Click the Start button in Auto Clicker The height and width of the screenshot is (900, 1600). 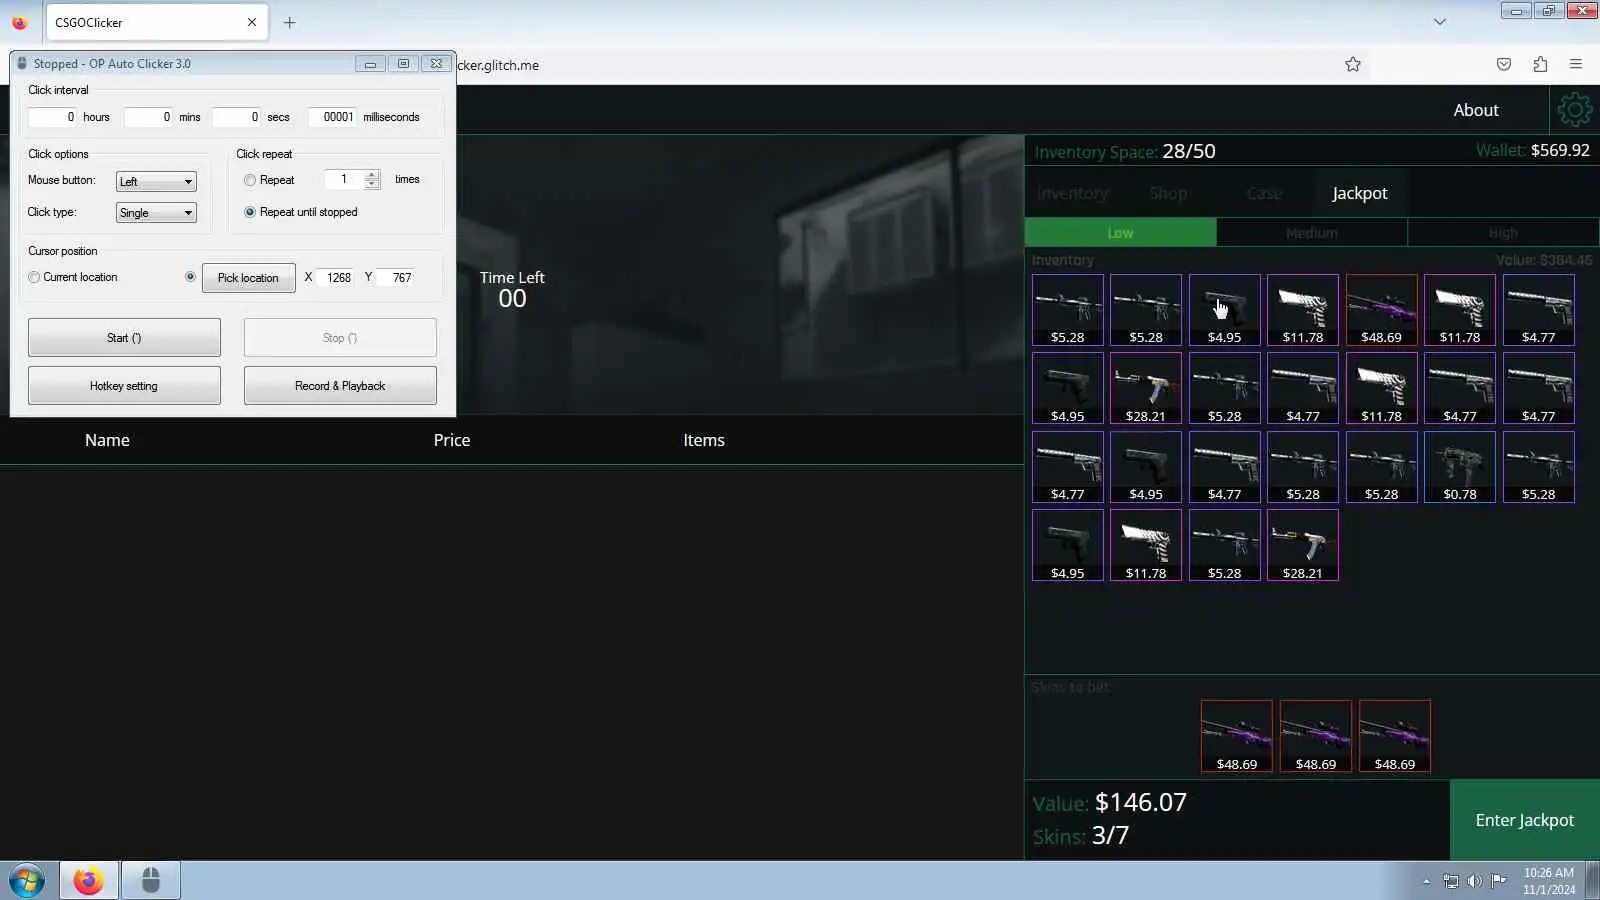tap(124, 338)
